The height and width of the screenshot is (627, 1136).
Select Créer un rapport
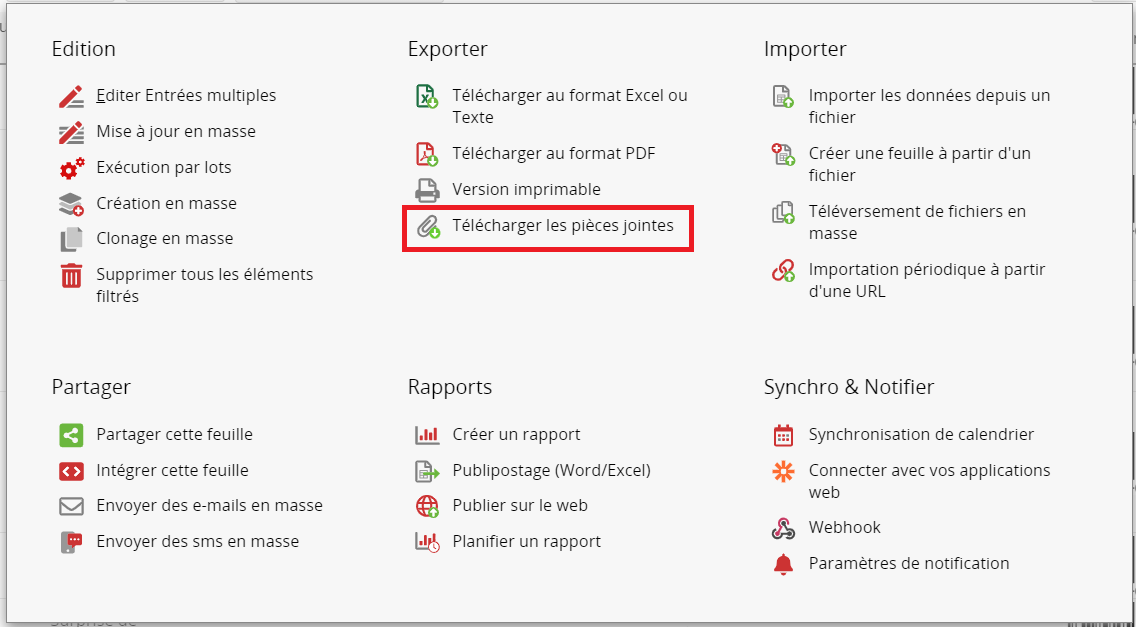click(x=517, y=435)
